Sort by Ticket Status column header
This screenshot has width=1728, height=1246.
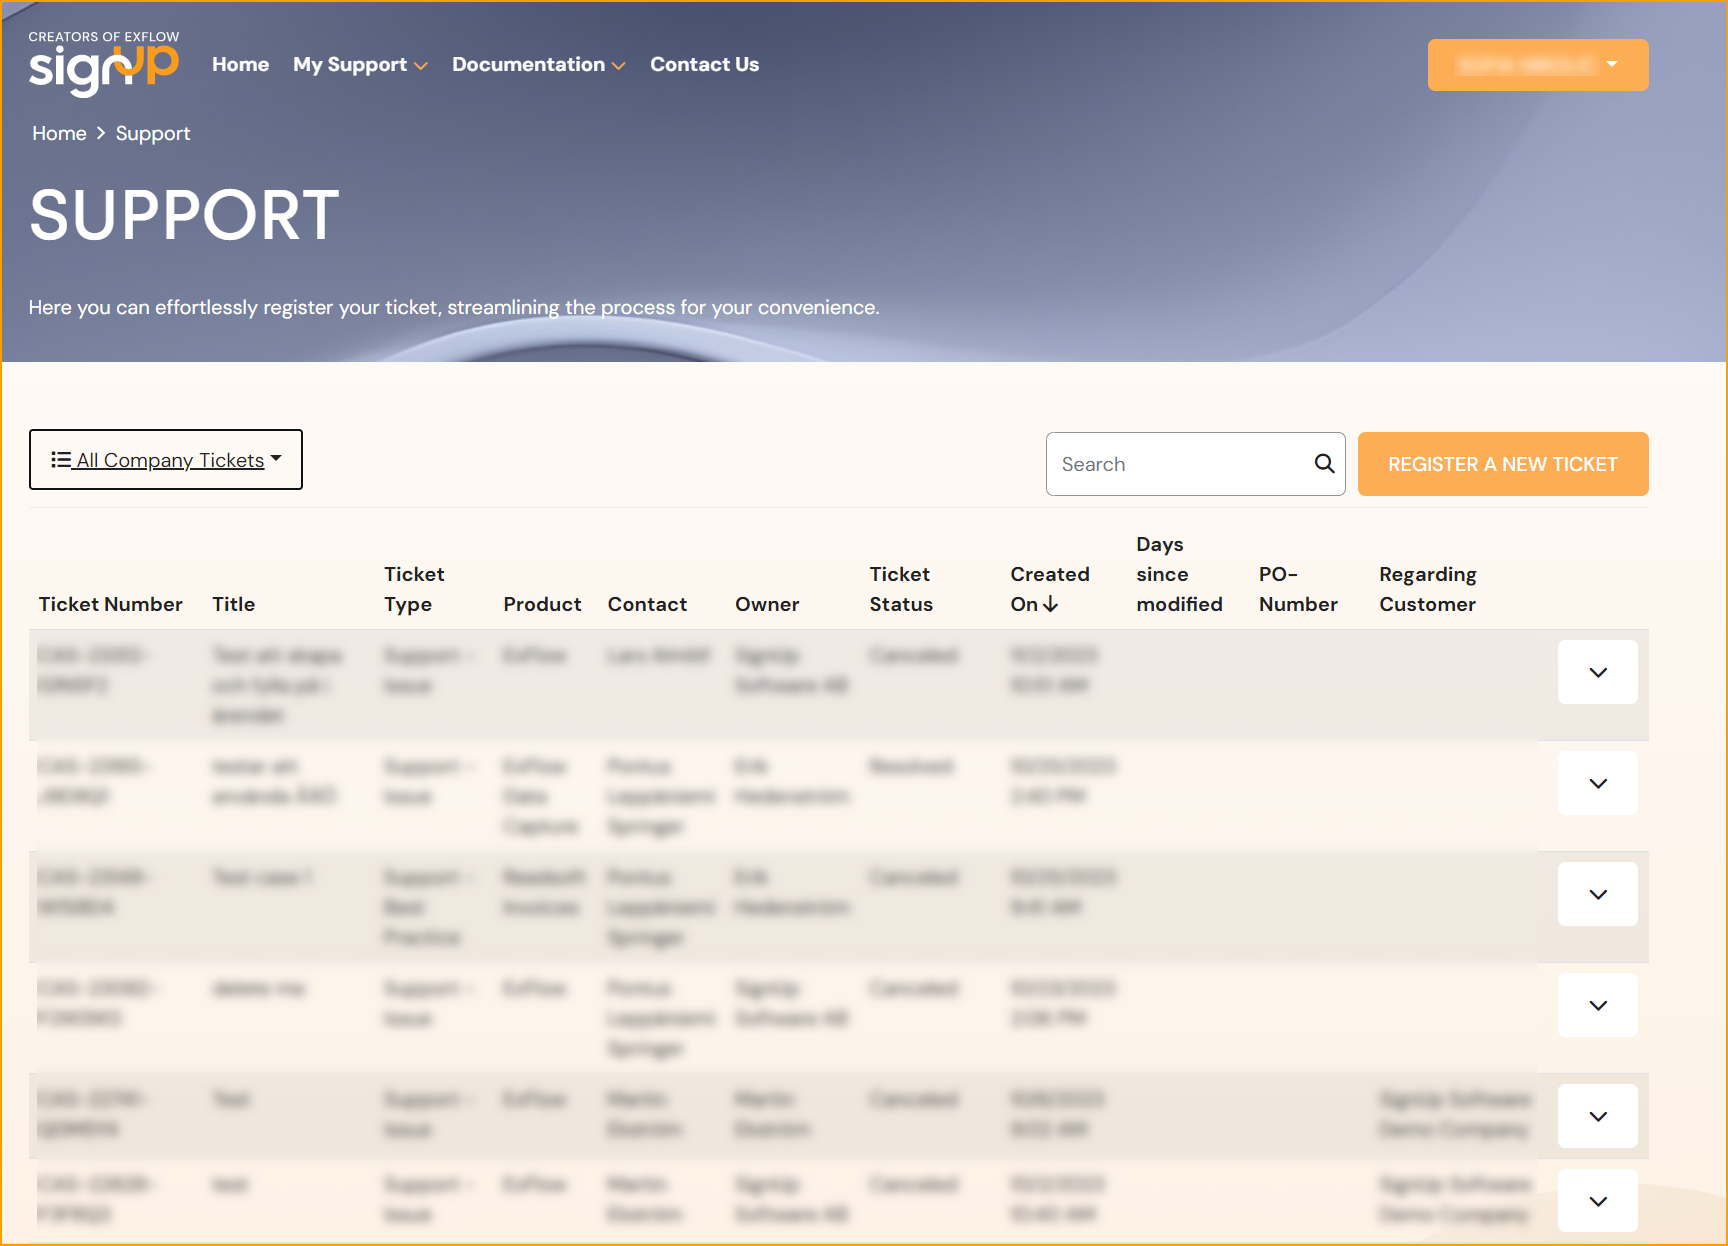pos(900,589)
